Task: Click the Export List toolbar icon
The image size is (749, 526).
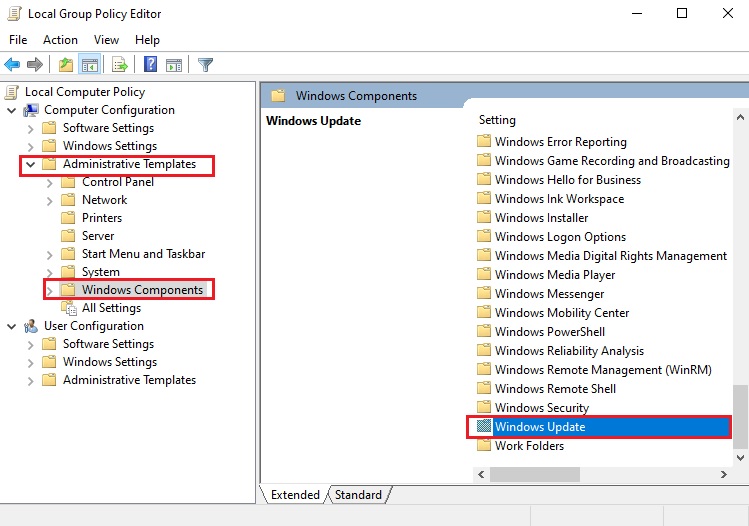Action: 120,64
